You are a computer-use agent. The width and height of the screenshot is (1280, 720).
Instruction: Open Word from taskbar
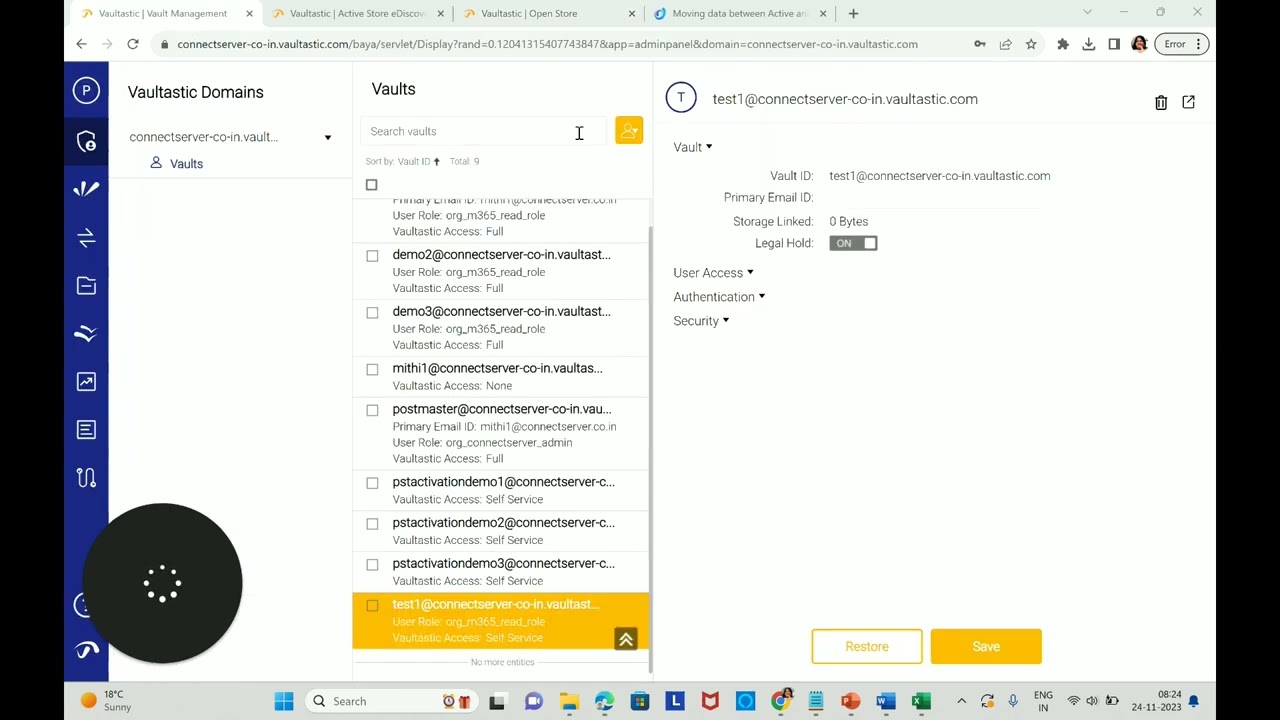click(886, 701)
